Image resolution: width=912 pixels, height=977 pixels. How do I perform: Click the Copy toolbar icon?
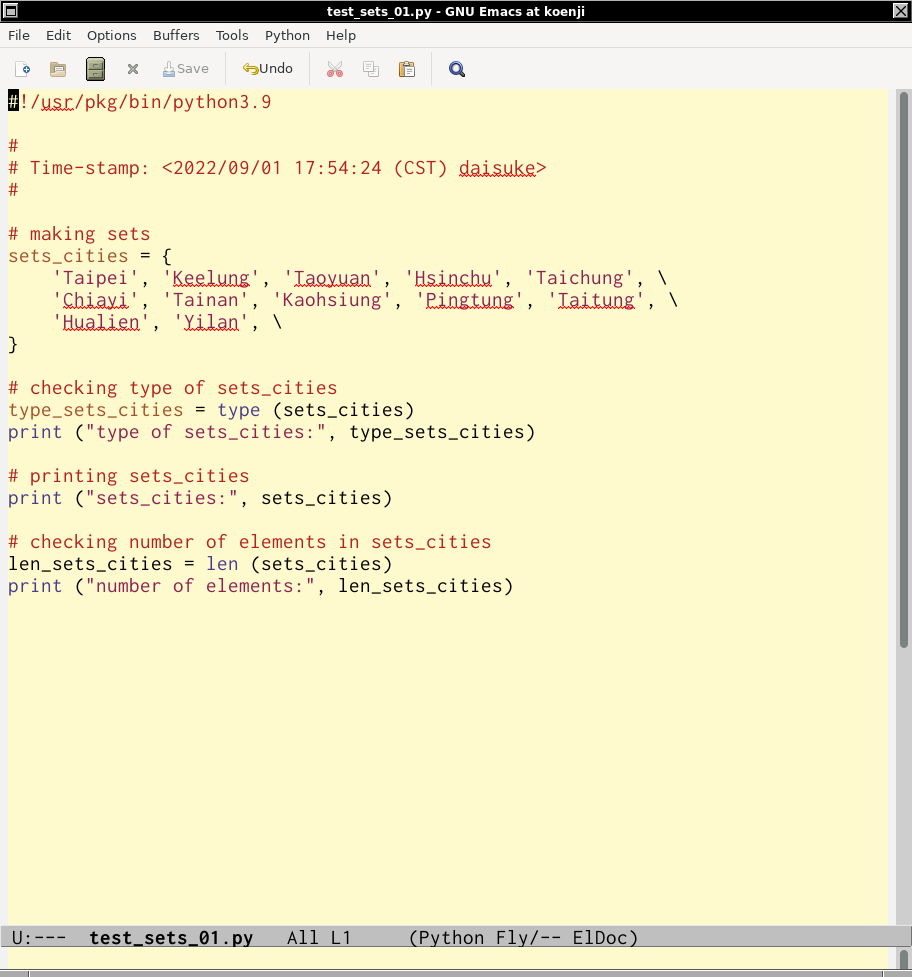point(371,69)
